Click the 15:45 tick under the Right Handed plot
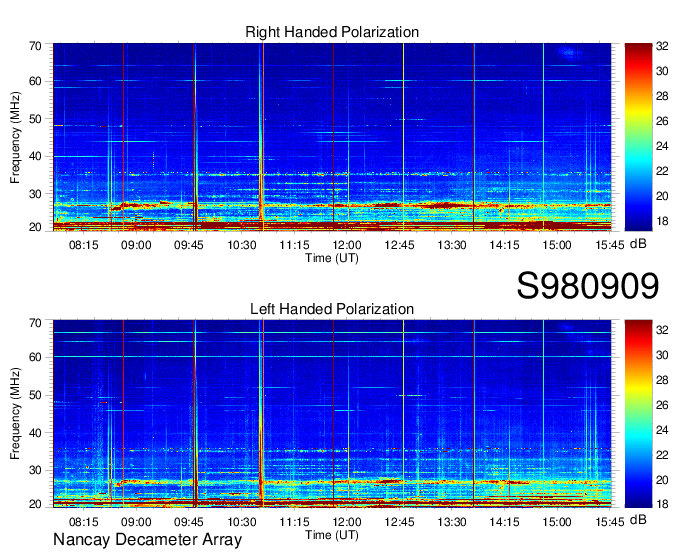680x552 pixels. (x=609, y=245)
